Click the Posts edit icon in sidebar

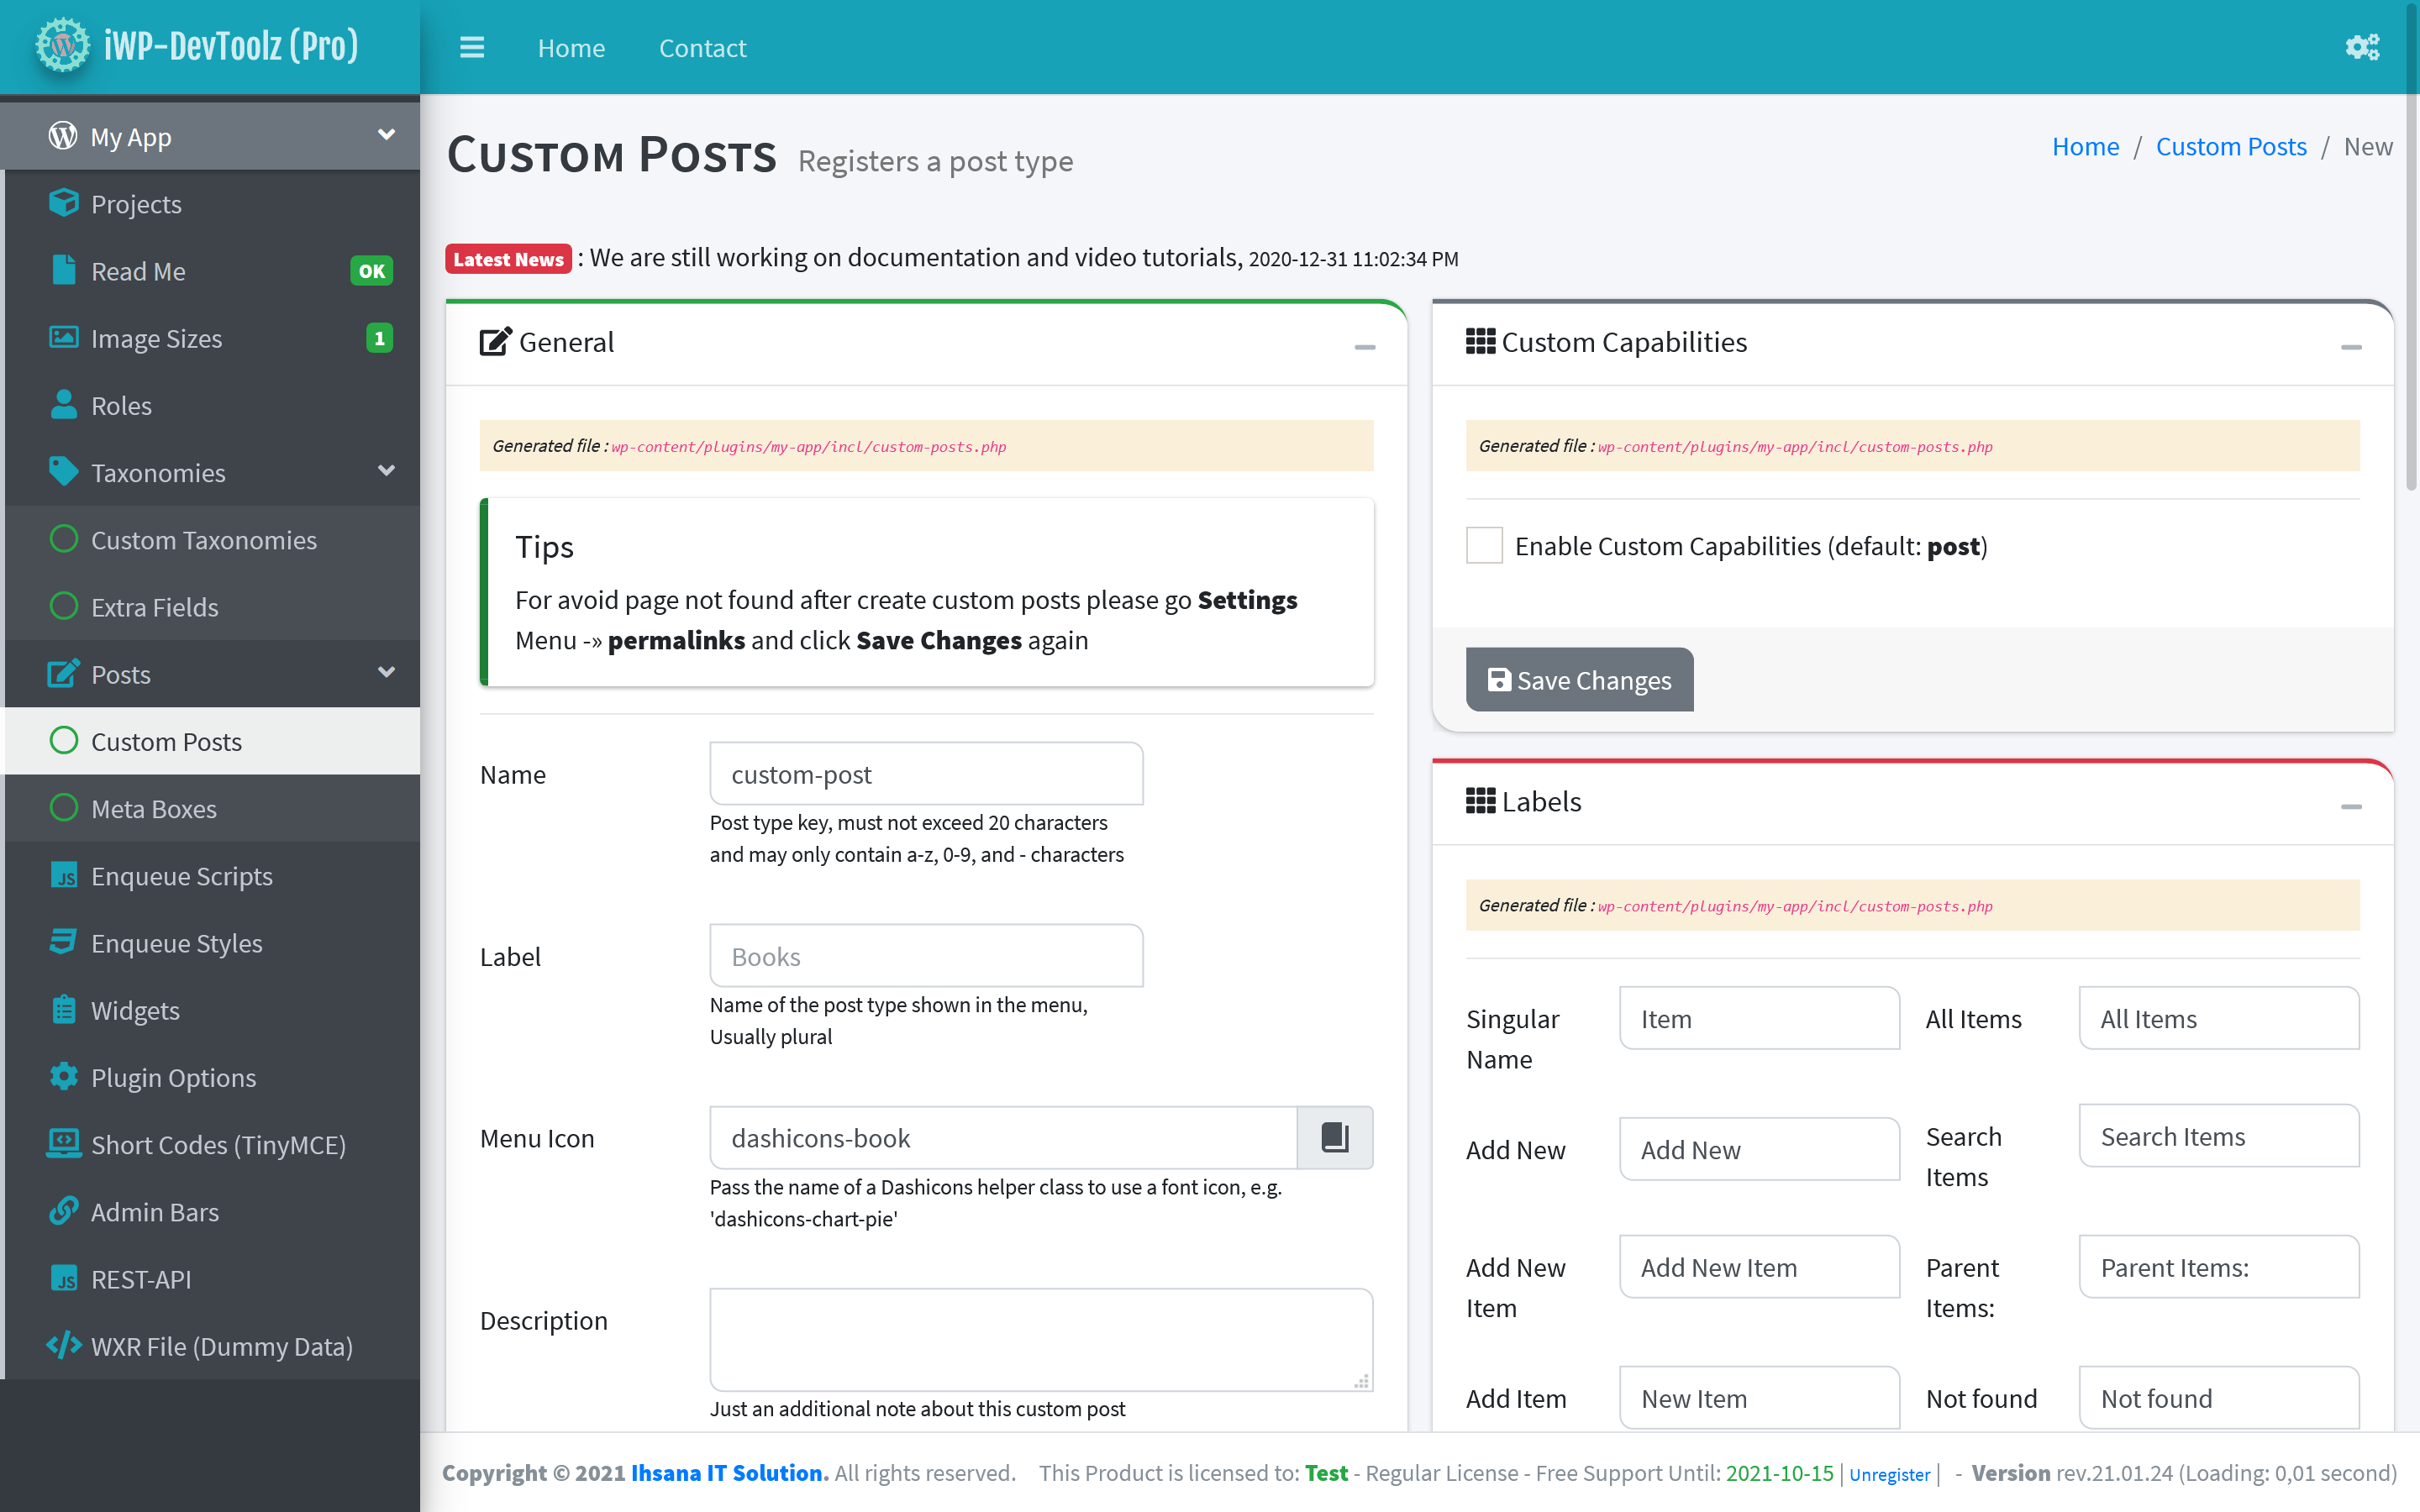coord(63,673)
